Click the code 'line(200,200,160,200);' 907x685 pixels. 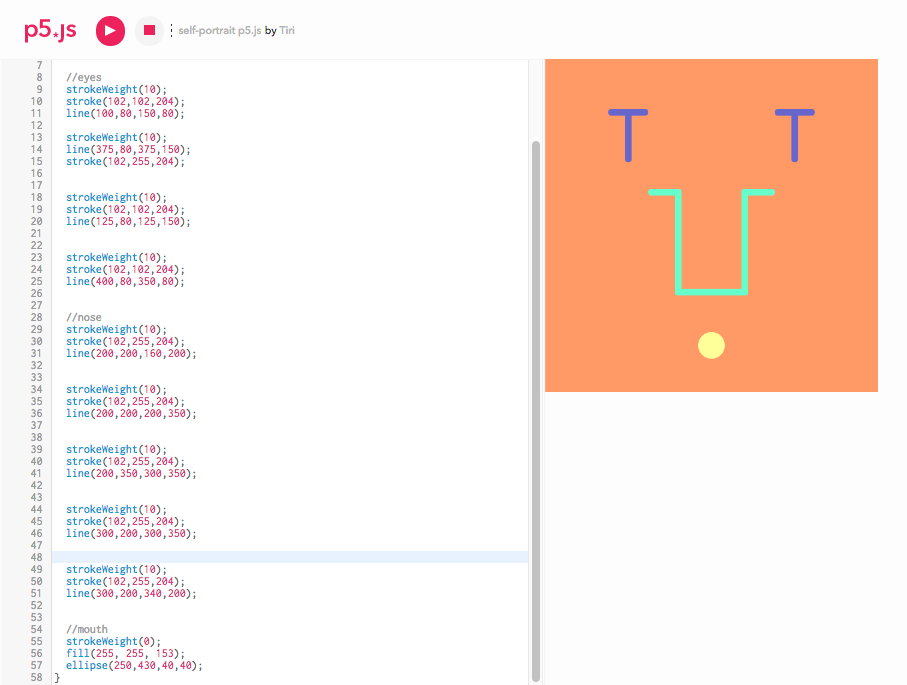131,353
